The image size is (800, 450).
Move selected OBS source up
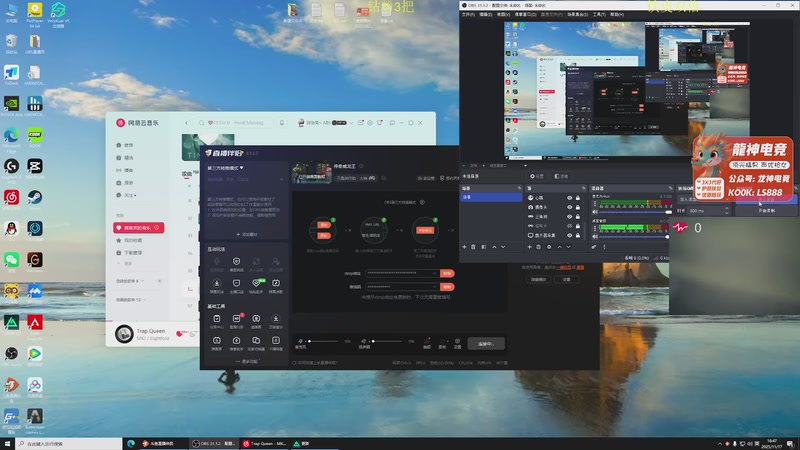(x=559, y=247)
